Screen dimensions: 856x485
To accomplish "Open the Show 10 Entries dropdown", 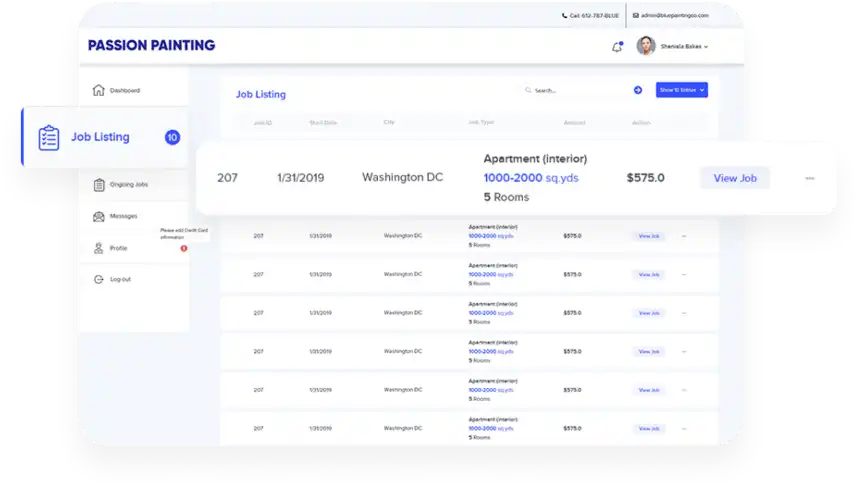I will pyautogui.click(x=682, y=90).
